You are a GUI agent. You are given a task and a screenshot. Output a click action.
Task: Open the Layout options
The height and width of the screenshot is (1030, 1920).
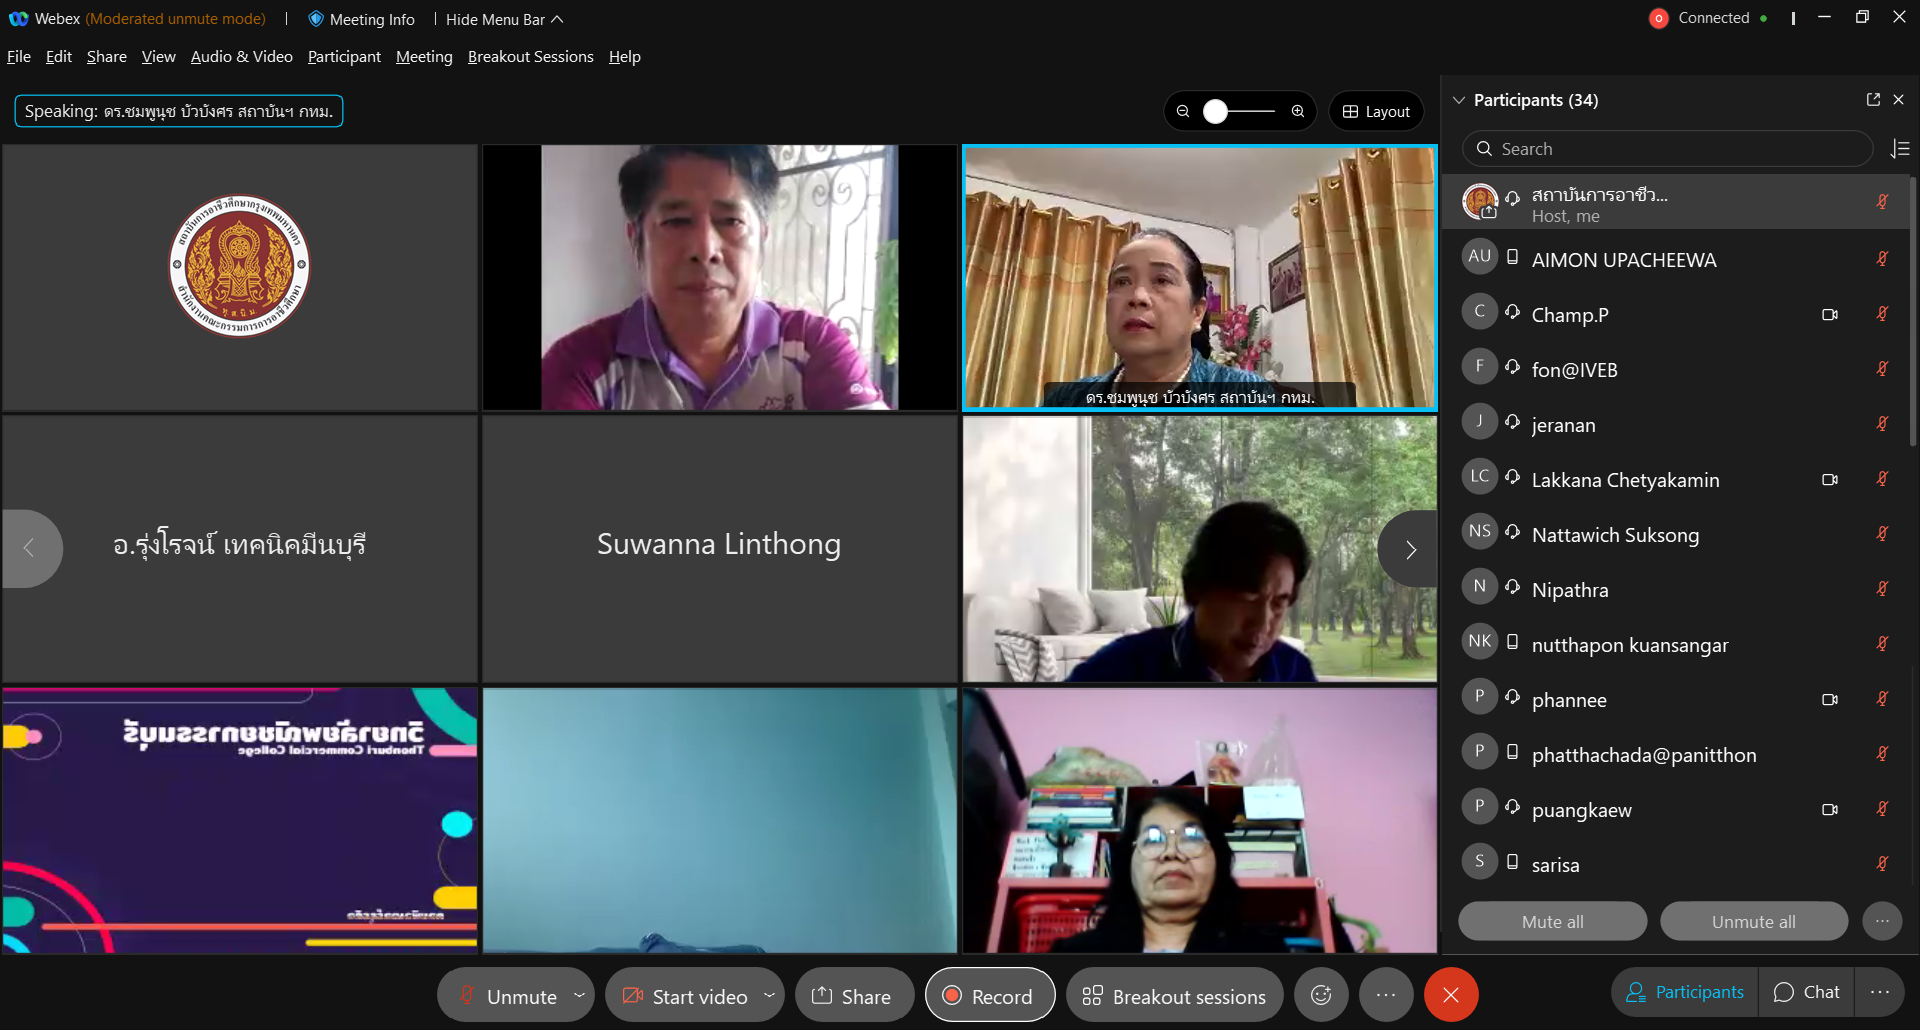click(1376, 111)
